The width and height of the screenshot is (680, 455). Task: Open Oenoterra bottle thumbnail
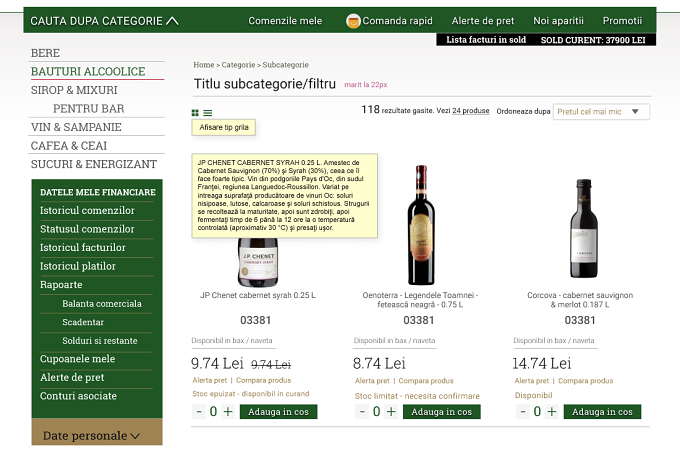[x=421, y=225]
